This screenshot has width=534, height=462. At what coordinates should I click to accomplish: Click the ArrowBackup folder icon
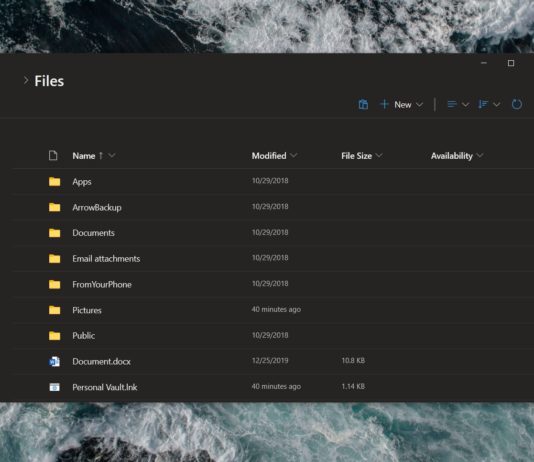pyautogui.click(x=54, y=207)
